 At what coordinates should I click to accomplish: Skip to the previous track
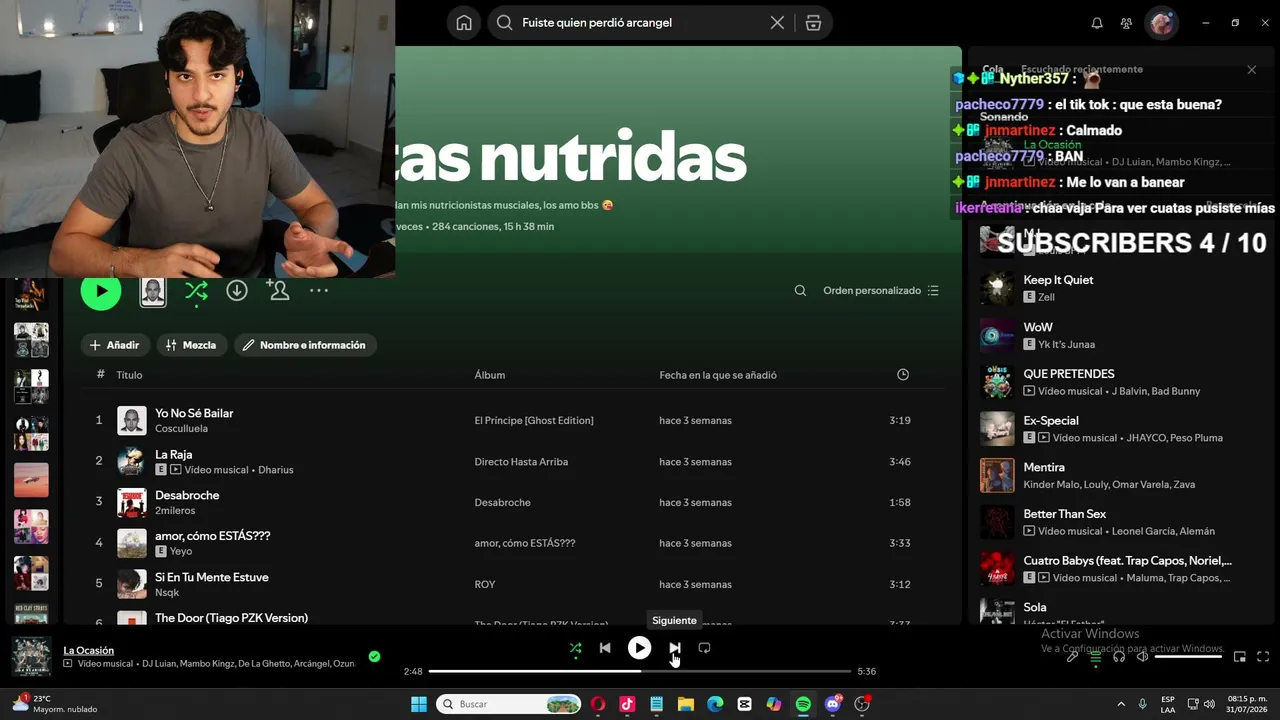point(605,648)
